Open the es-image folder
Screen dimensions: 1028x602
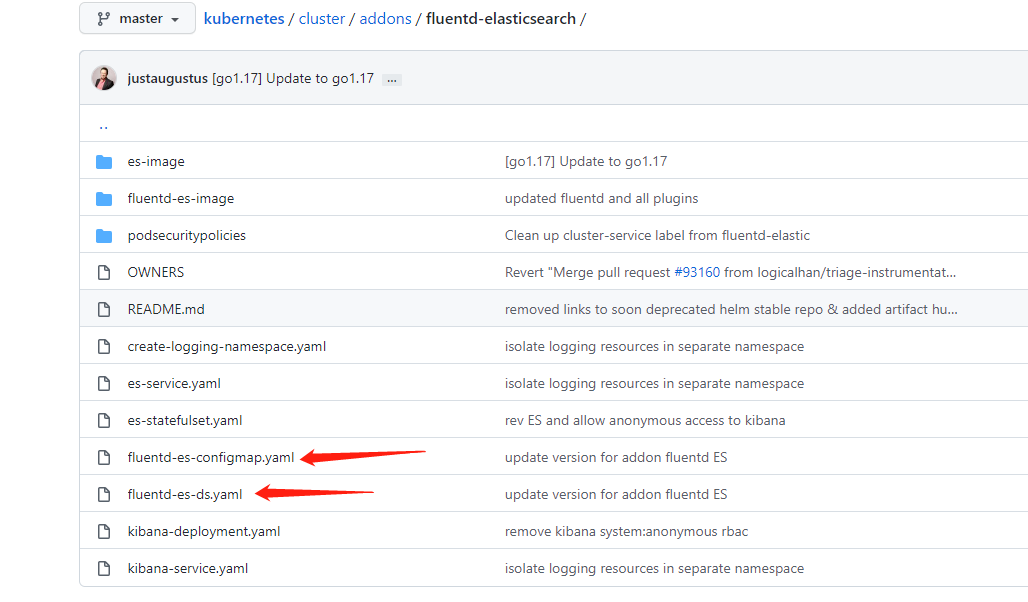coord(156,162)
